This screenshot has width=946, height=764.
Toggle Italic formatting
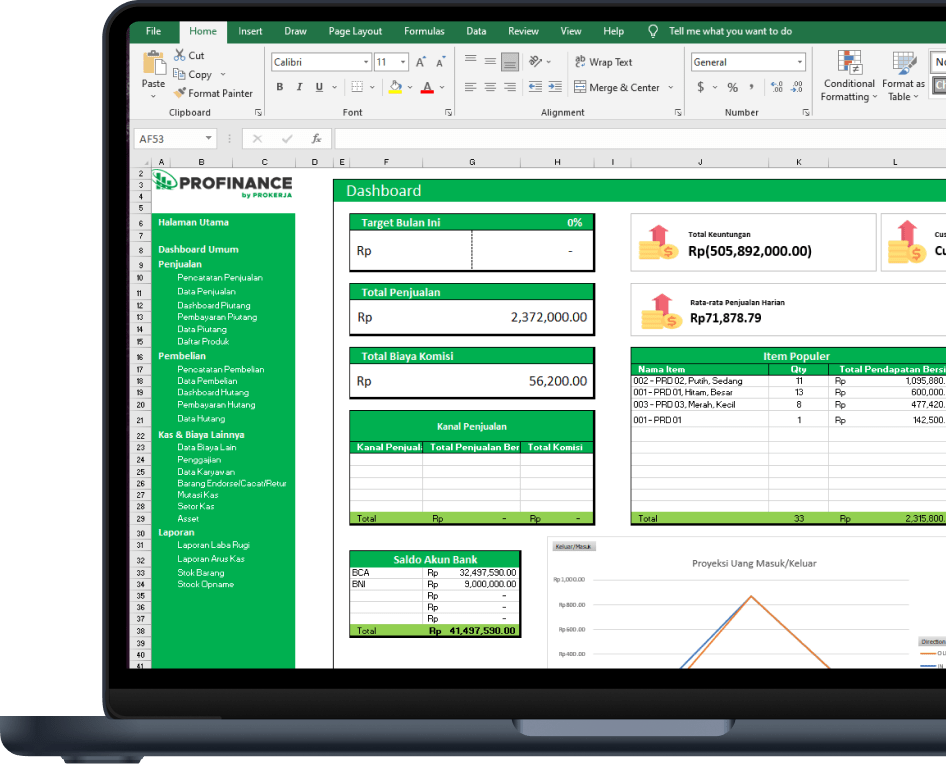pos(300,88)
